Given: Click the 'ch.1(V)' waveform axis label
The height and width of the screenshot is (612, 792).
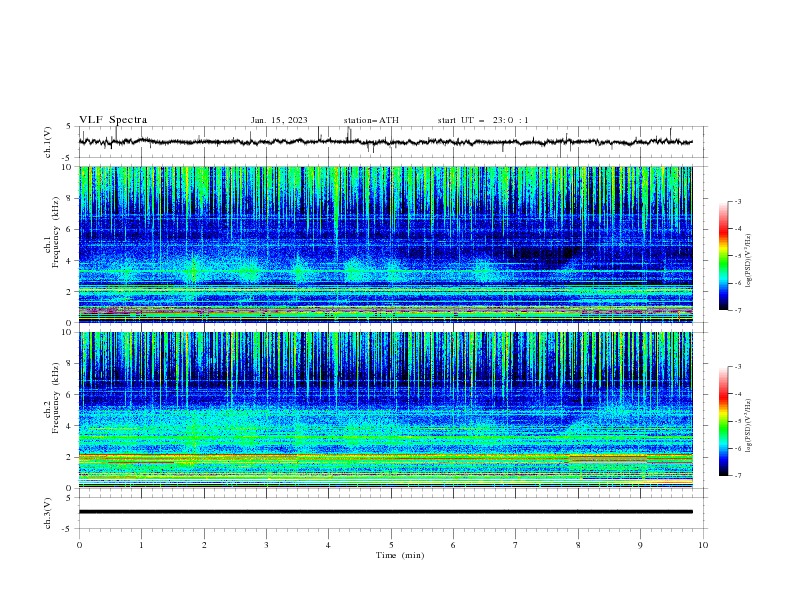Looking at the screenshot, I should coord(48,142).
